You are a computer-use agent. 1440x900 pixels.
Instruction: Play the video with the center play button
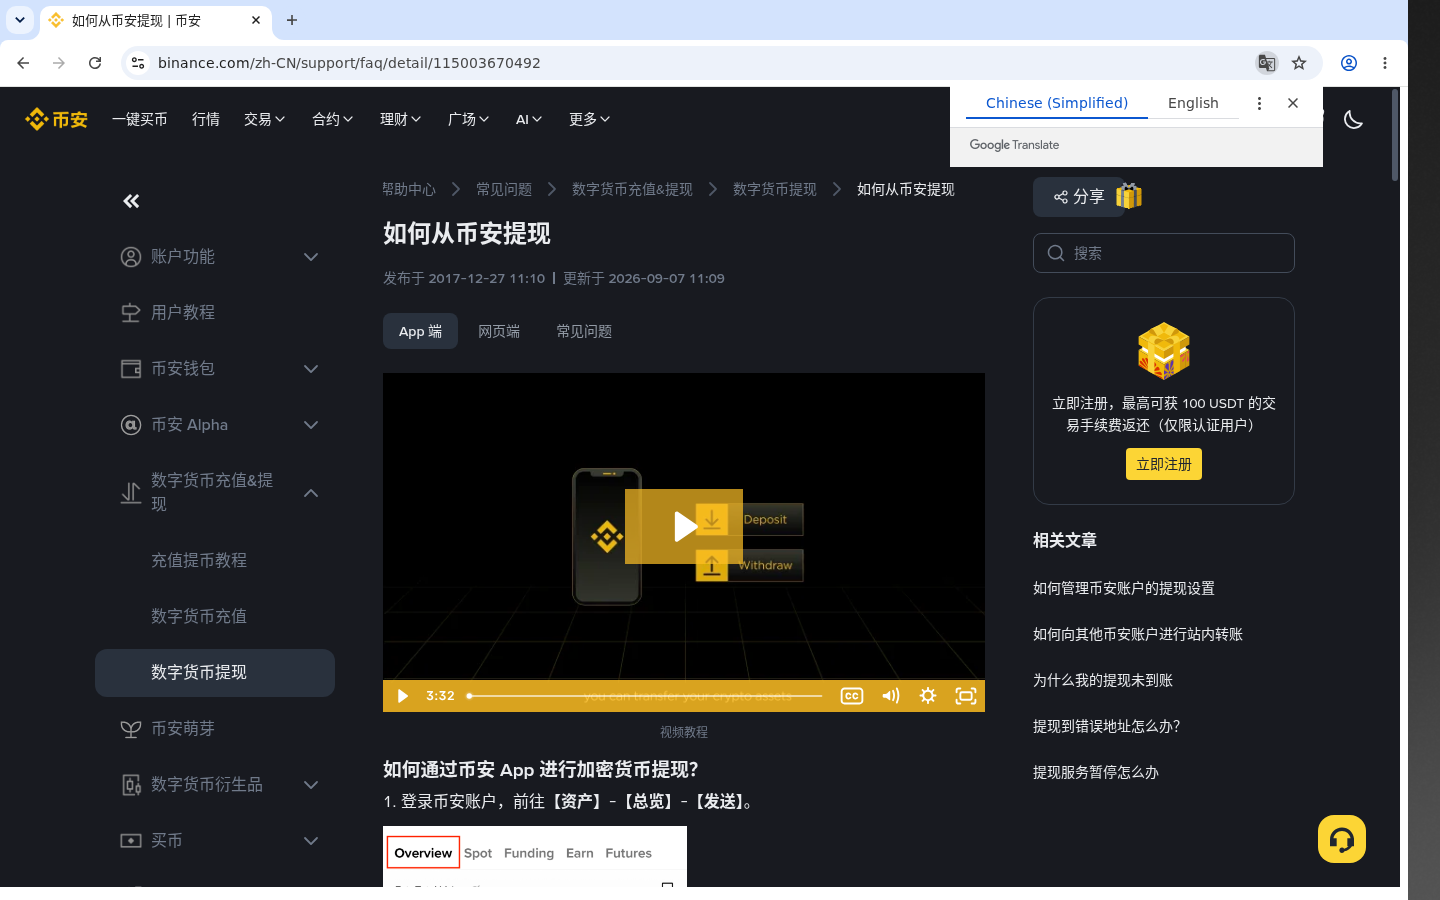click(684, 526)
